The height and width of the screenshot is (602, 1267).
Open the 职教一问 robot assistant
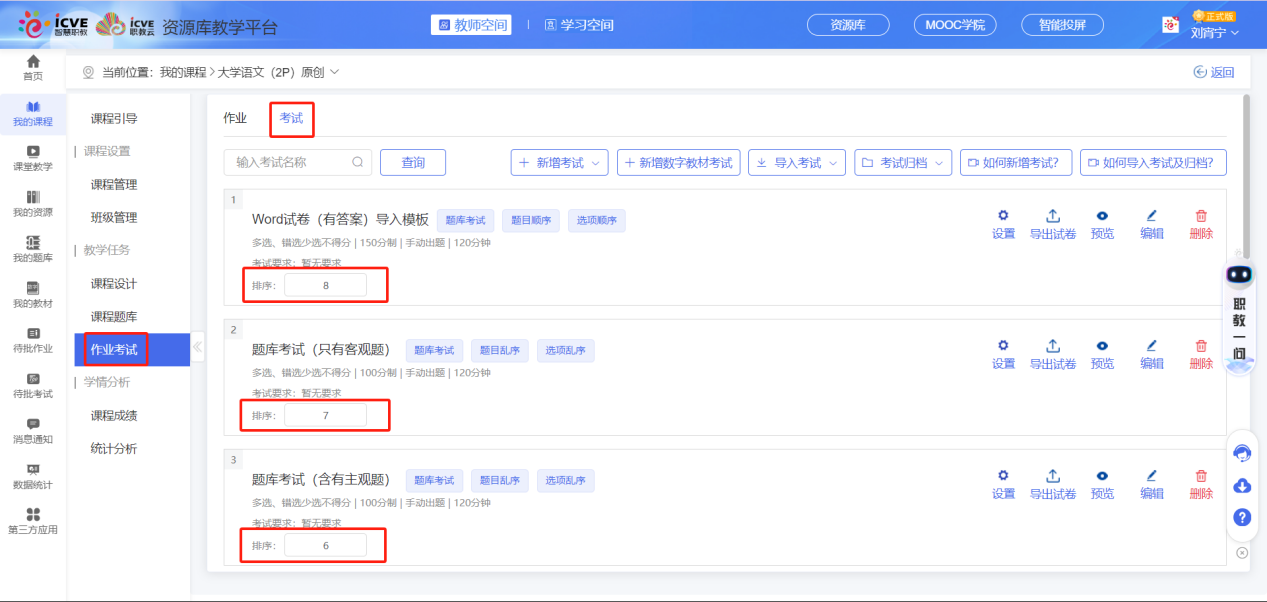pyautogui.click(x=1239, y=315)
